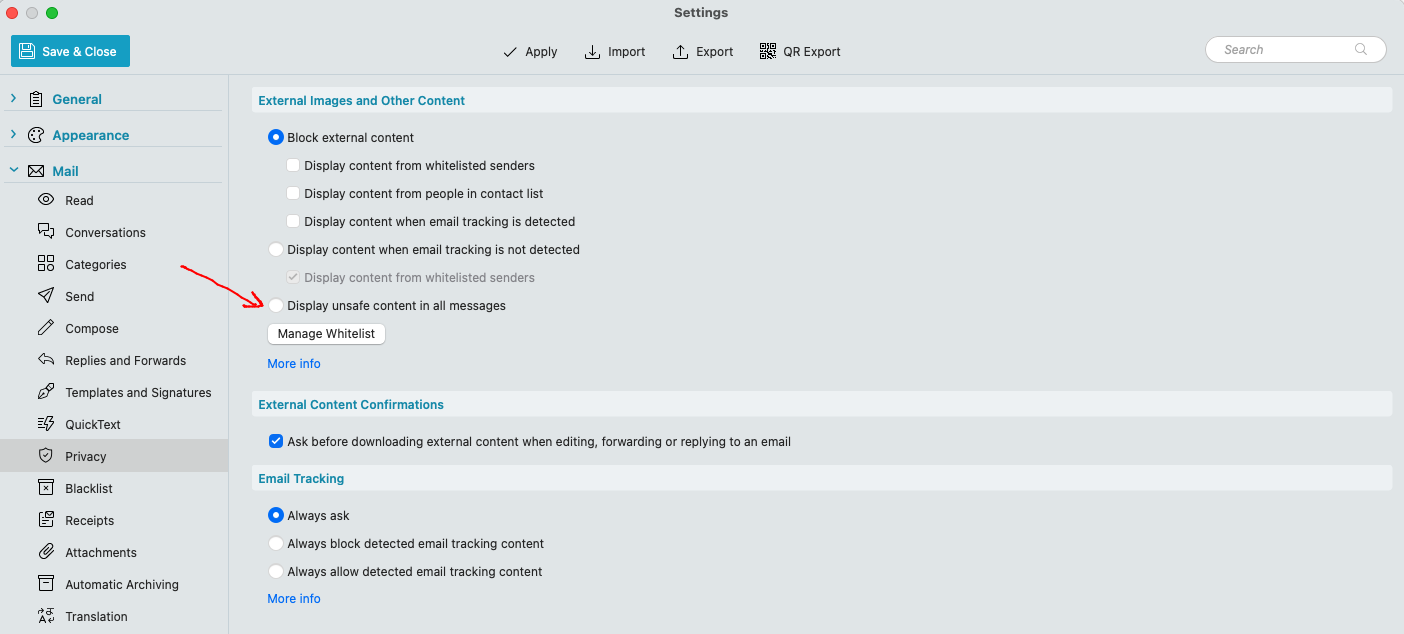1404x634 pixels.
Task: Click the Import download icon
Action: pos(592,51)
